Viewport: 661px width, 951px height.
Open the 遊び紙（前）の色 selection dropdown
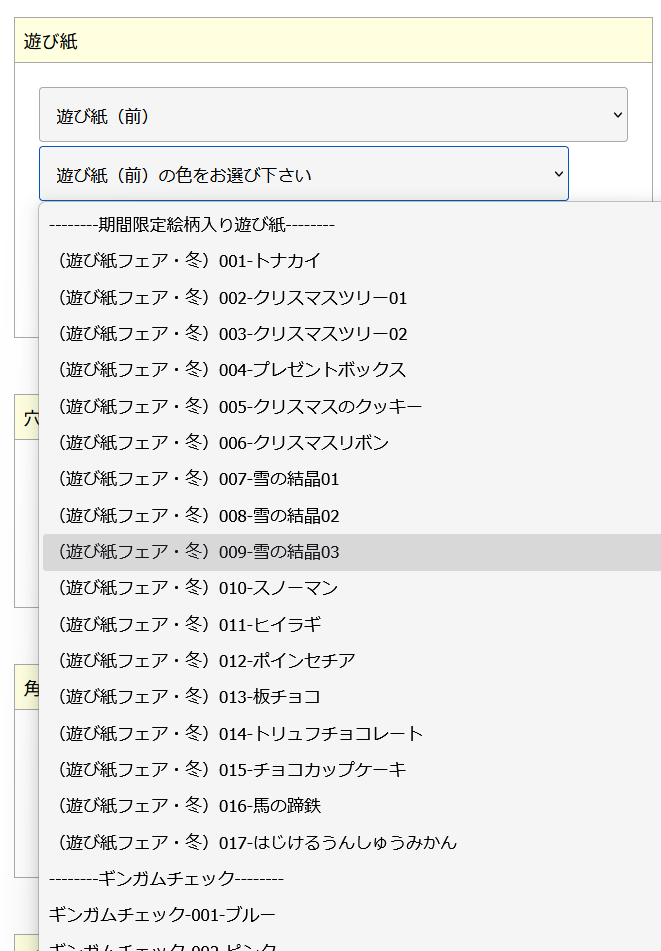303,173
